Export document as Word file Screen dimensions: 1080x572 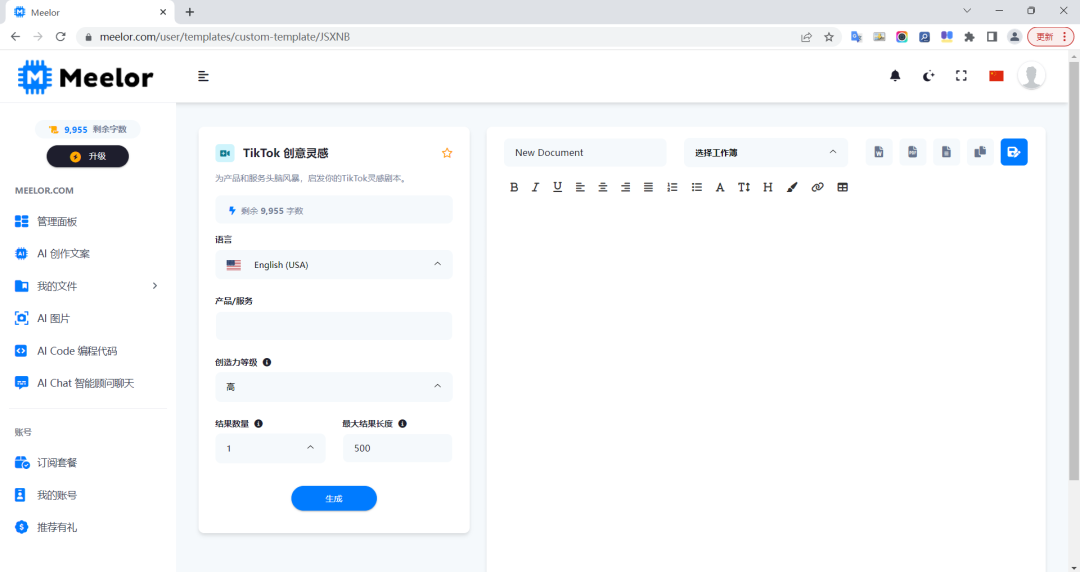(x=879, y=152)
